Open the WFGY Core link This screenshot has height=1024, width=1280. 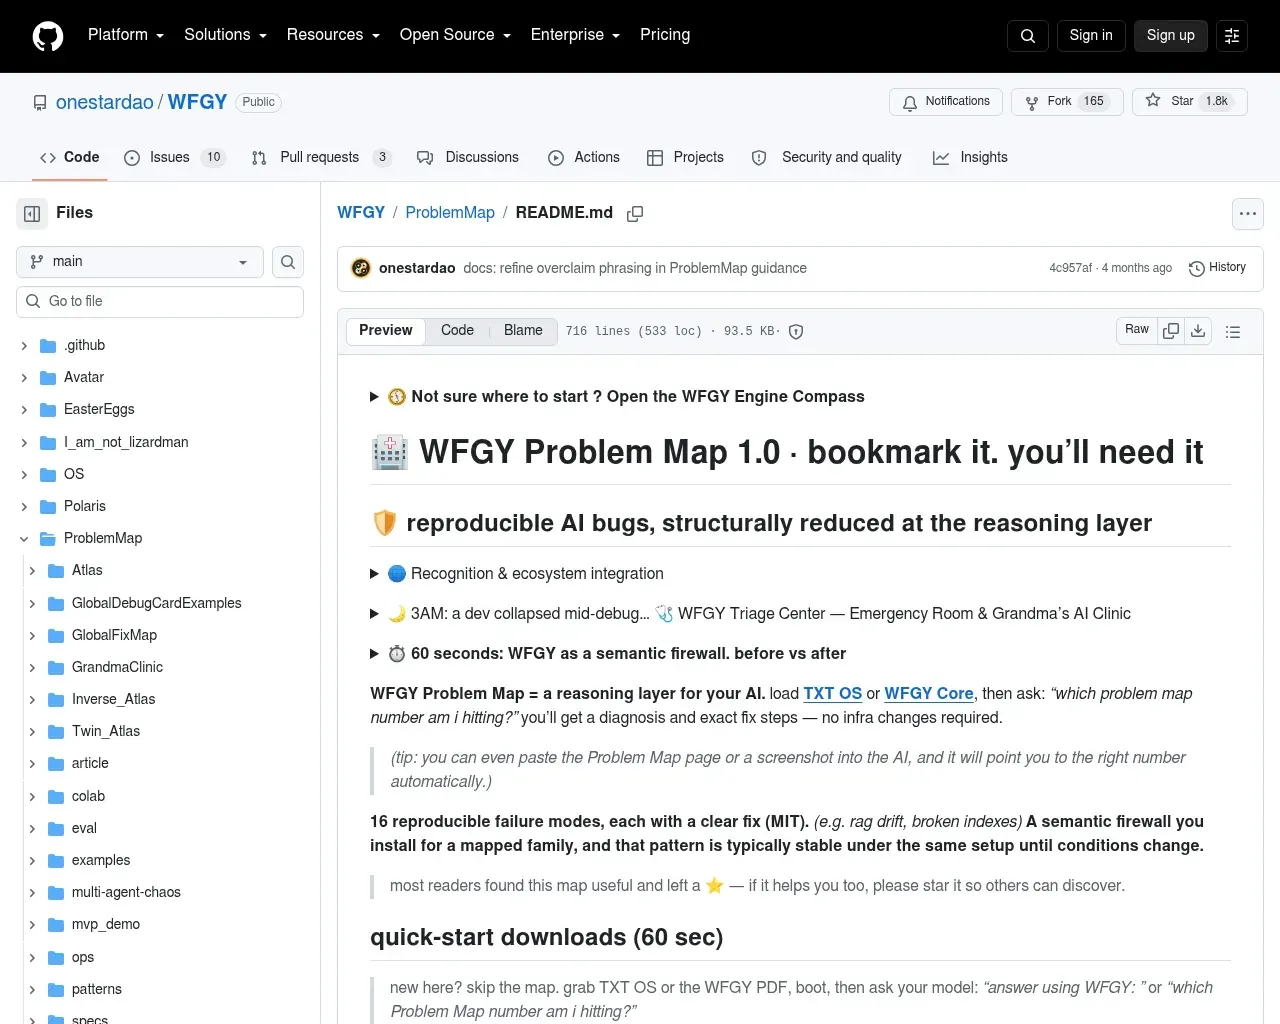tap(929, 694)
